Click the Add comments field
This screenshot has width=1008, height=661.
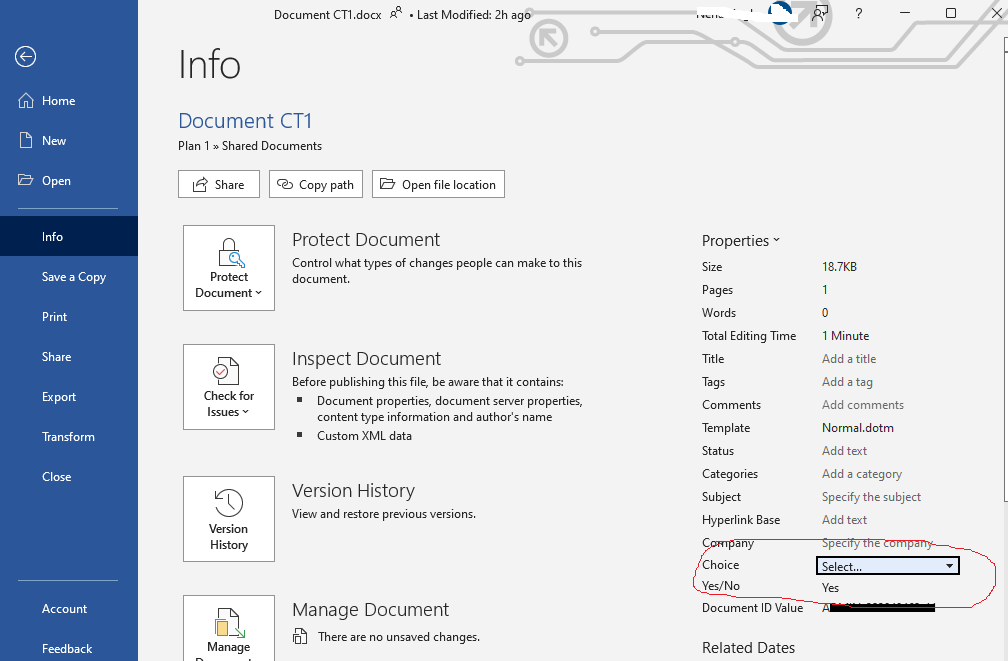pos(863,405)
